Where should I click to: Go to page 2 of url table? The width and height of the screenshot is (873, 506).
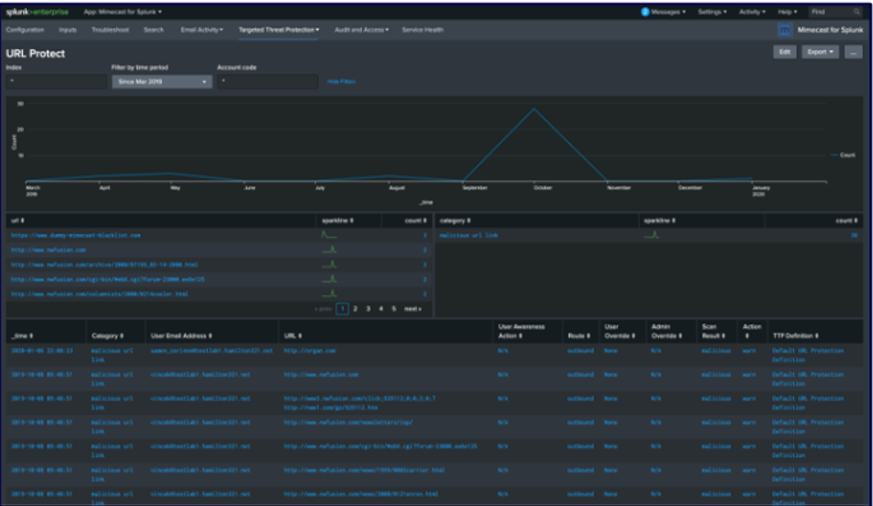[x=355, y=309]
